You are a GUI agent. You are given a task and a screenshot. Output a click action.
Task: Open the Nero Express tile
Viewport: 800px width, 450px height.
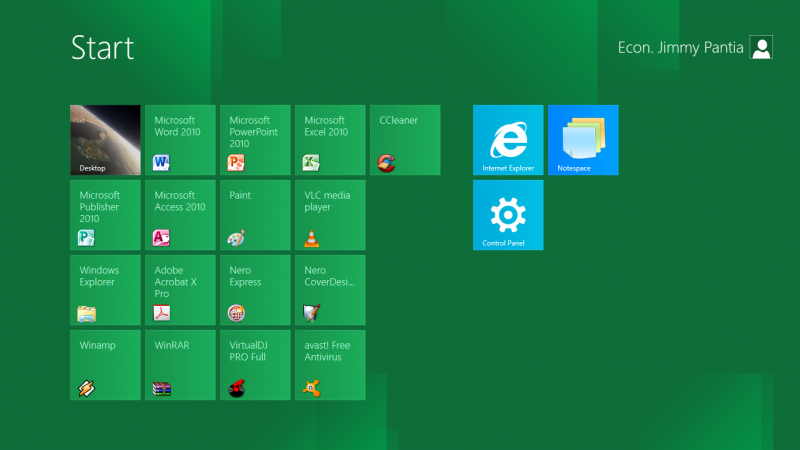[x=255, y=290]
